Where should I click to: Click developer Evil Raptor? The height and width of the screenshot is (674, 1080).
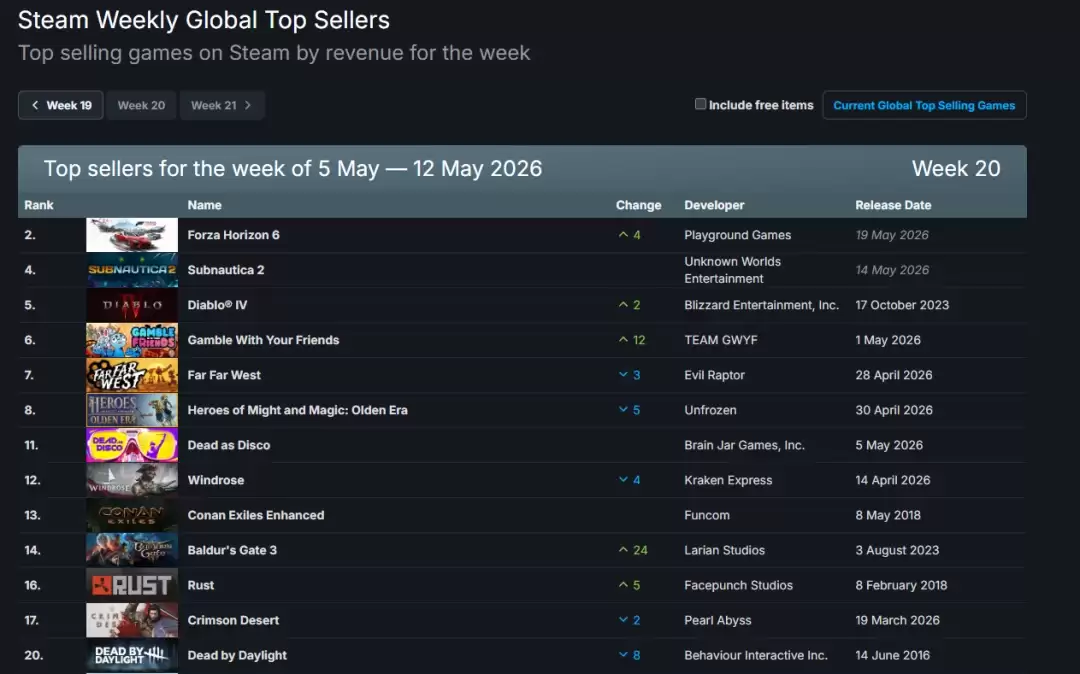[714, 375]
